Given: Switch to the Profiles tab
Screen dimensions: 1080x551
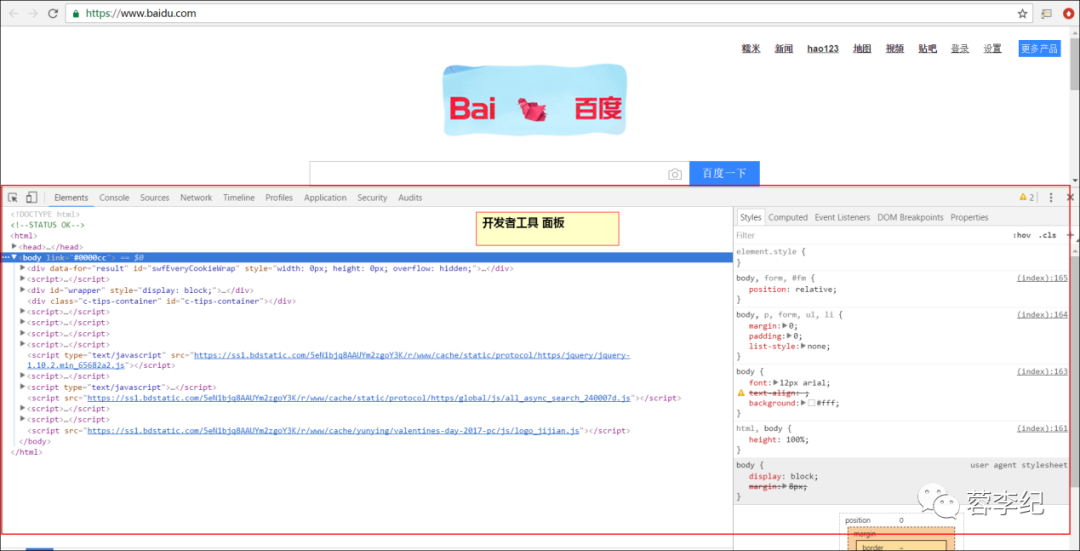Looking at the screenshot, I should point(279,198).
